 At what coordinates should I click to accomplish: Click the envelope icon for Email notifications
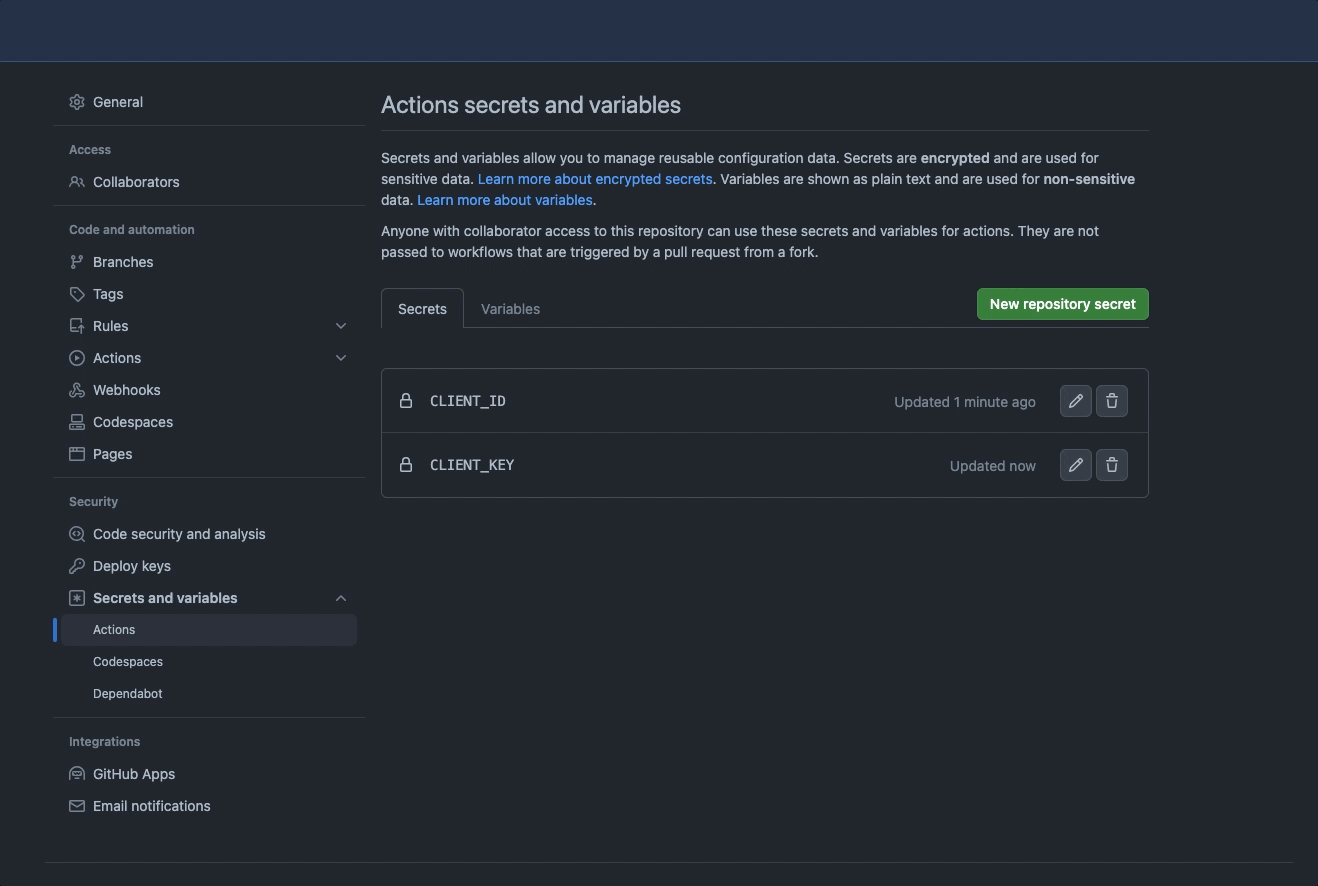click(x=77, y=806)
